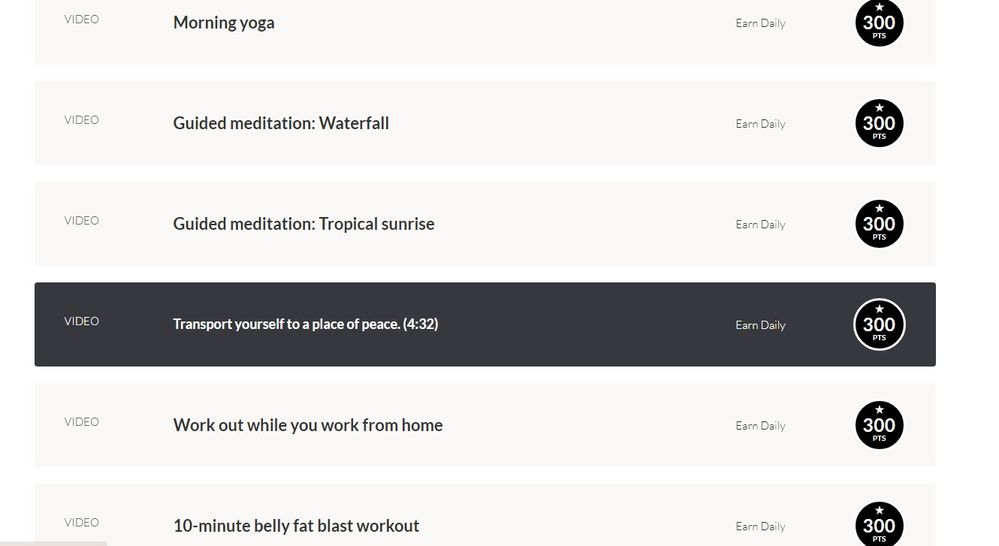This screenshot has width=999, height=546.
Task: Open Guided meditation: Tropical sunrise
Action: [304, 224]
